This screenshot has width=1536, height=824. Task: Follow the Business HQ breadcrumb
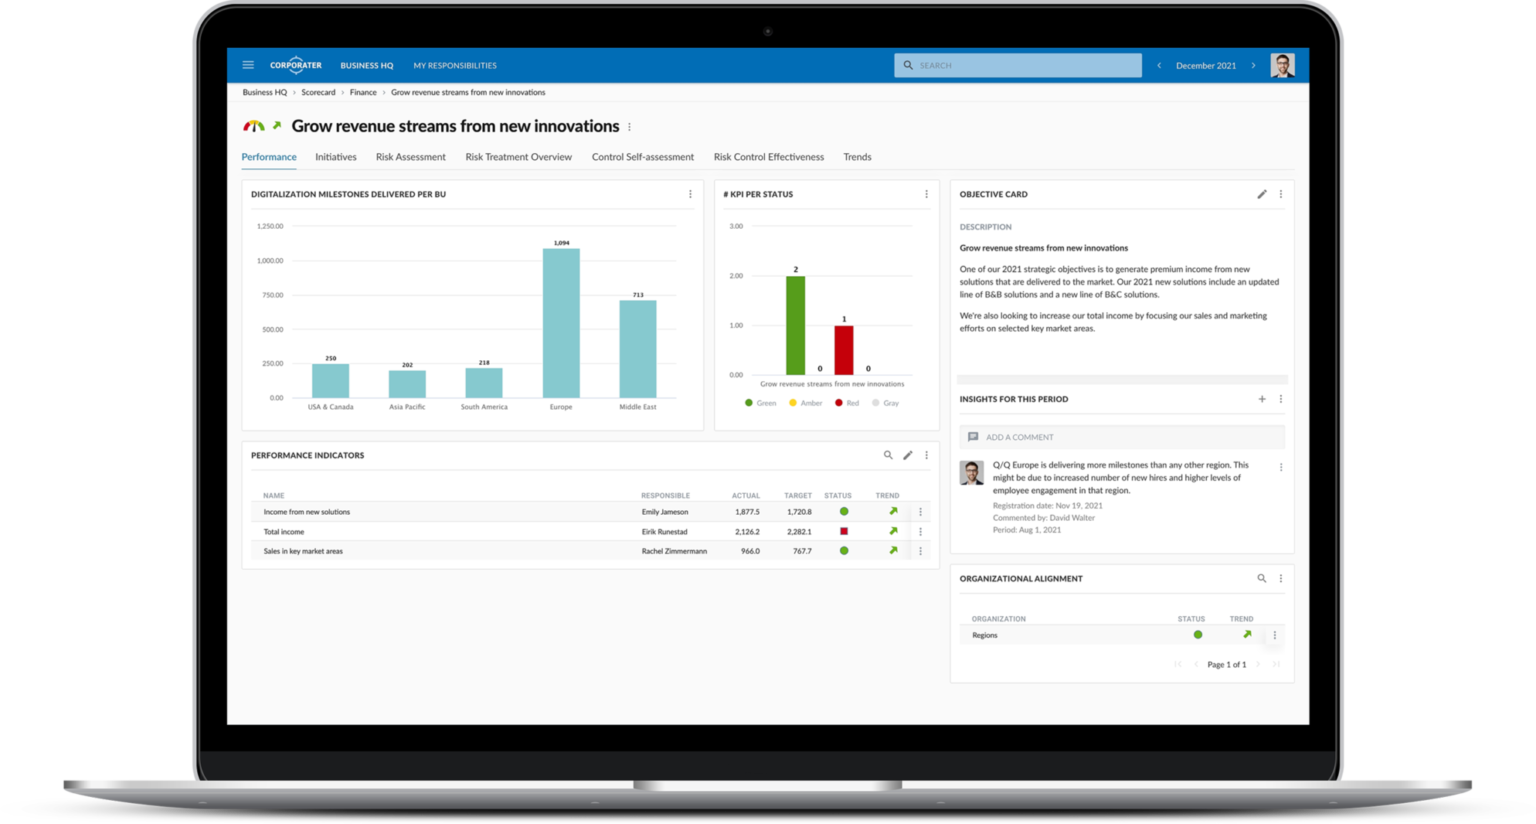264,92
